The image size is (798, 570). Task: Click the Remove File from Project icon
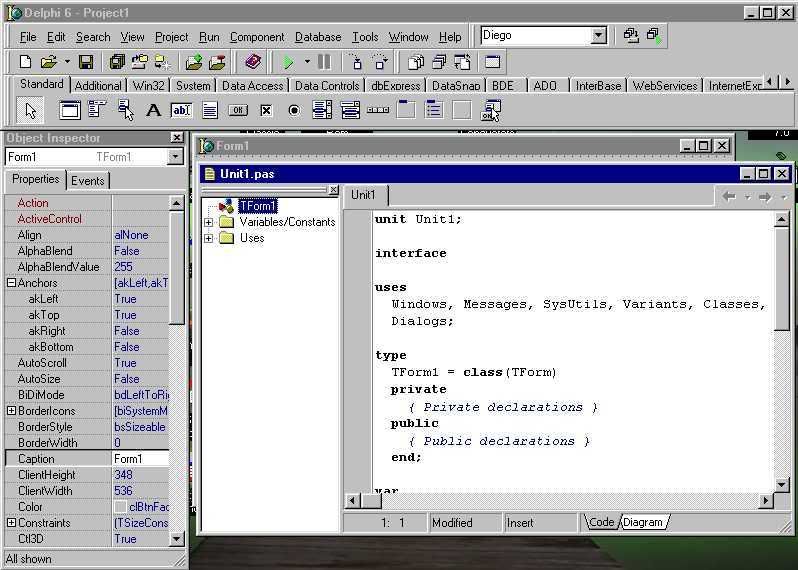coord(216,62)
